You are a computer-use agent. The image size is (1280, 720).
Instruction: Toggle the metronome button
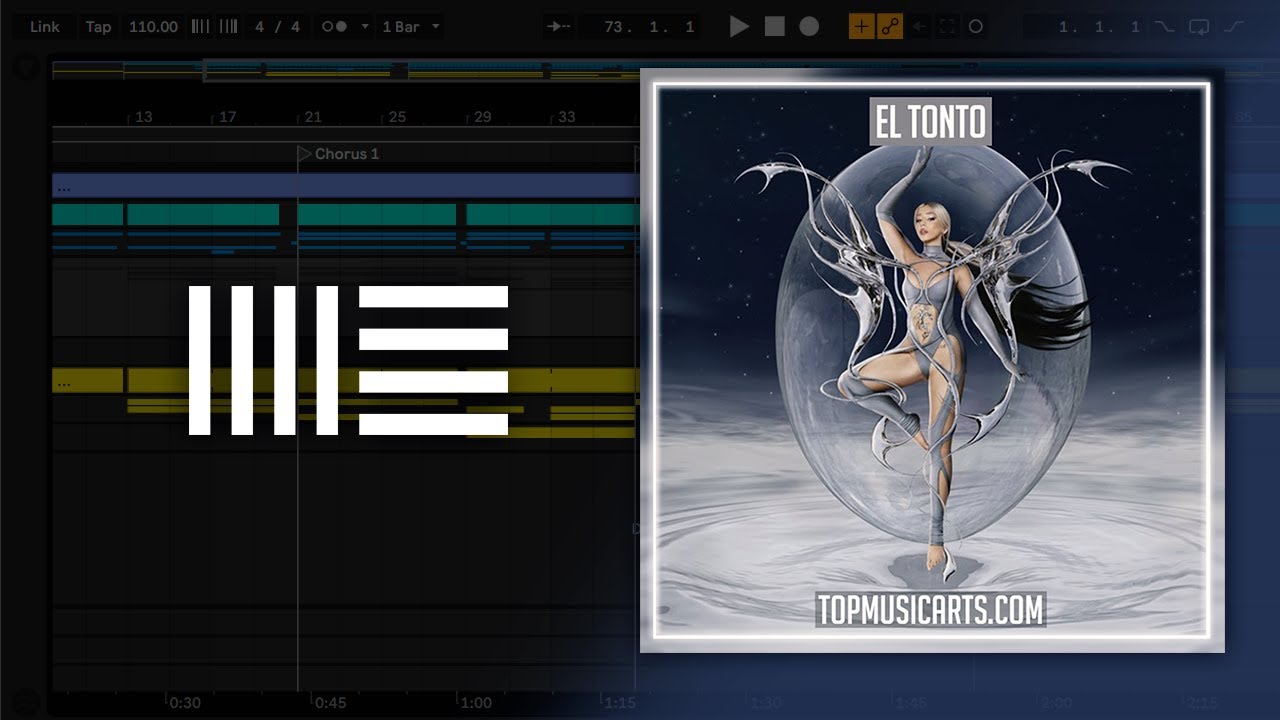click(x=334, y=27)
